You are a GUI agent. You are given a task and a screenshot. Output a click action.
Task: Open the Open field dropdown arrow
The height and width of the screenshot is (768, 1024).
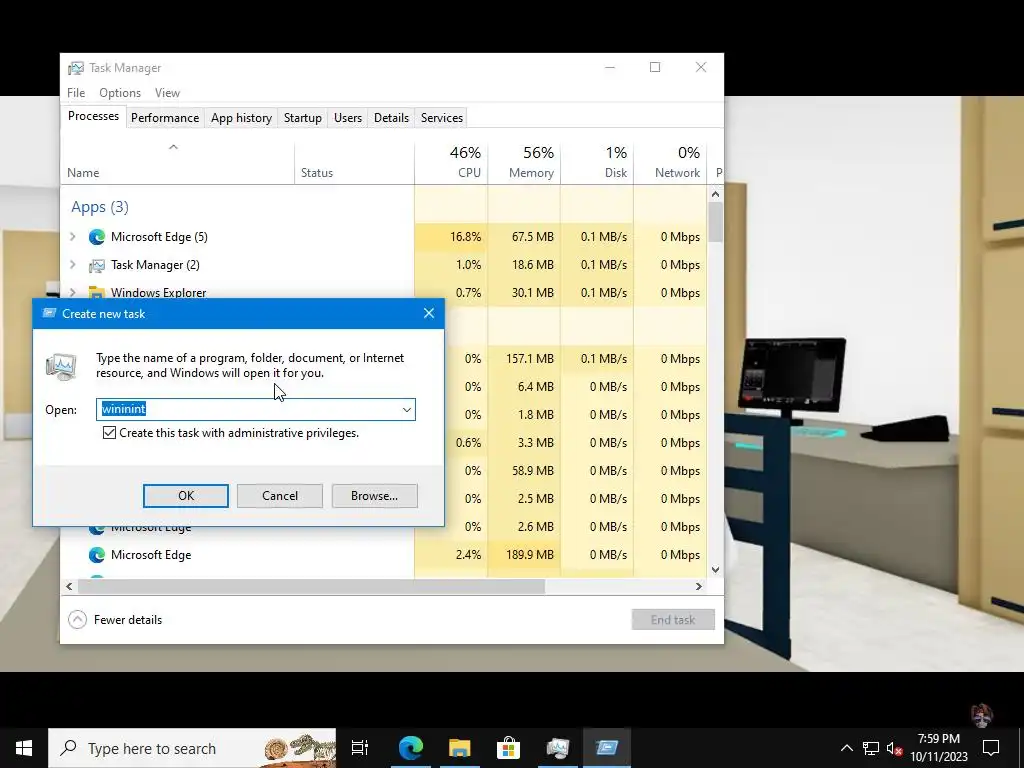coord(406,409)
